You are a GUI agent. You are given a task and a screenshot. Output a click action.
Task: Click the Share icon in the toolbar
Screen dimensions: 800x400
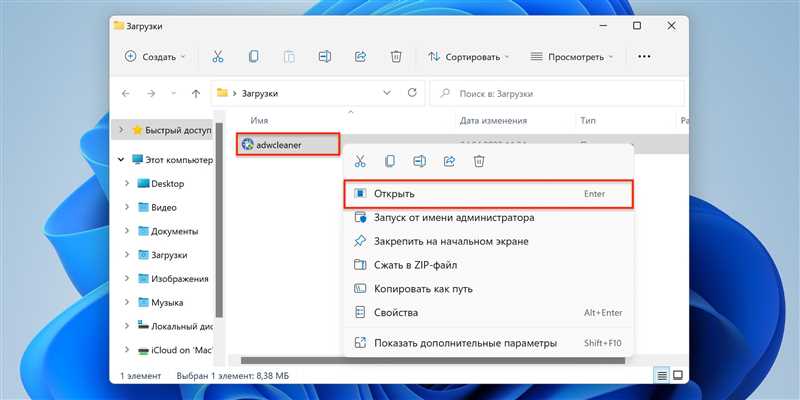pyautogui.click(x=360, y=57)
